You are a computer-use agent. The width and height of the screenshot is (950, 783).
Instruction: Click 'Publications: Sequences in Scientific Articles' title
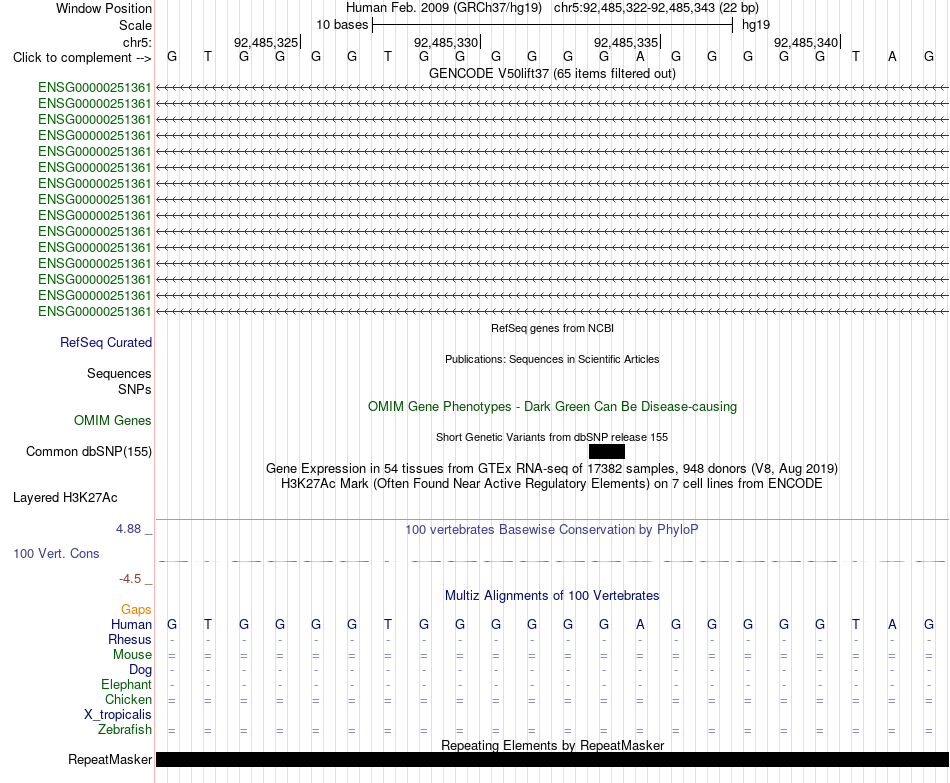552,359
